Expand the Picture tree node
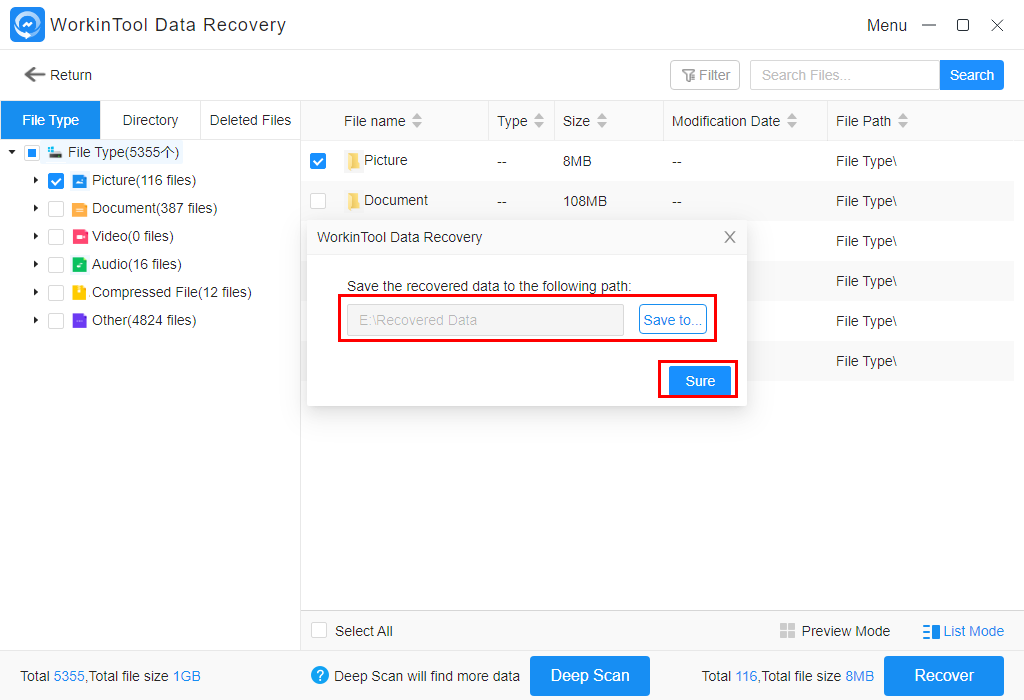Viewport: 1024px width, 700px height. coord(36,180)
